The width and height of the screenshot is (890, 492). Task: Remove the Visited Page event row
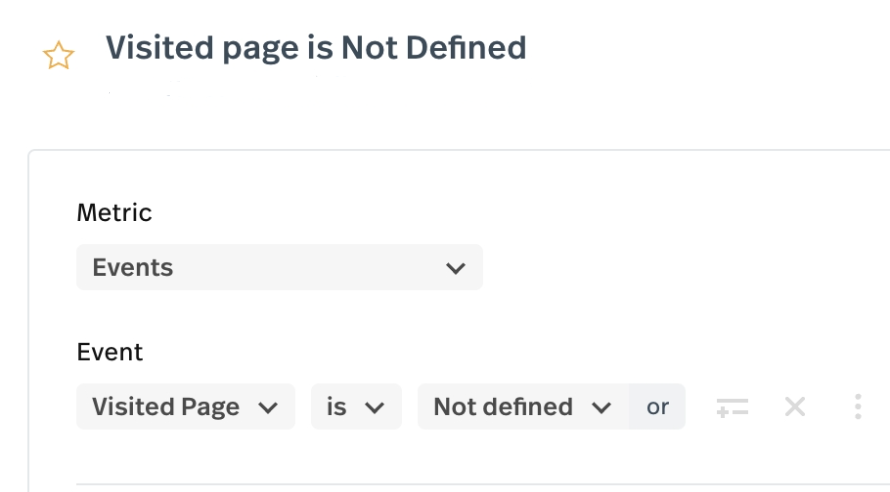[795, 407]
